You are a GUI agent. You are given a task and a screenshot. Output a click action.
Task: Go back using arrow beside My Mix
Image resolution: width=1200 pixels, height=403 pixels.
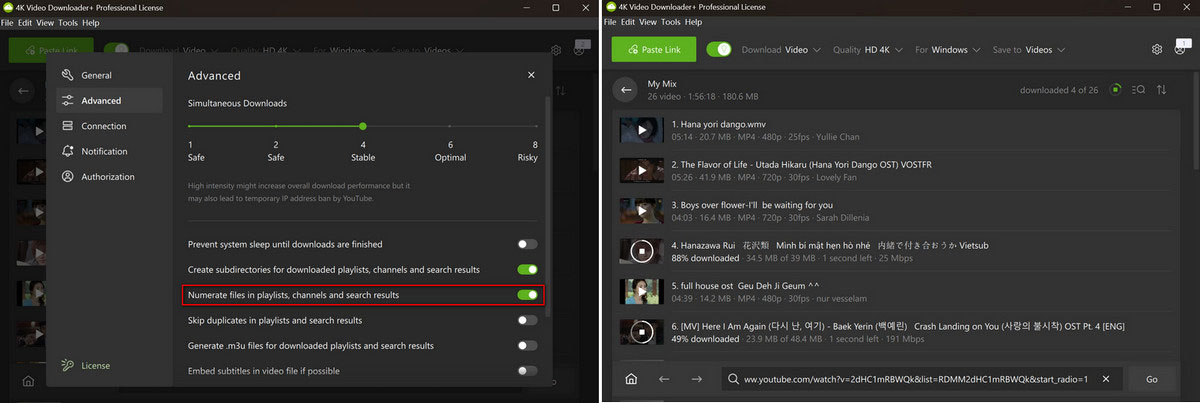[626, 90]
